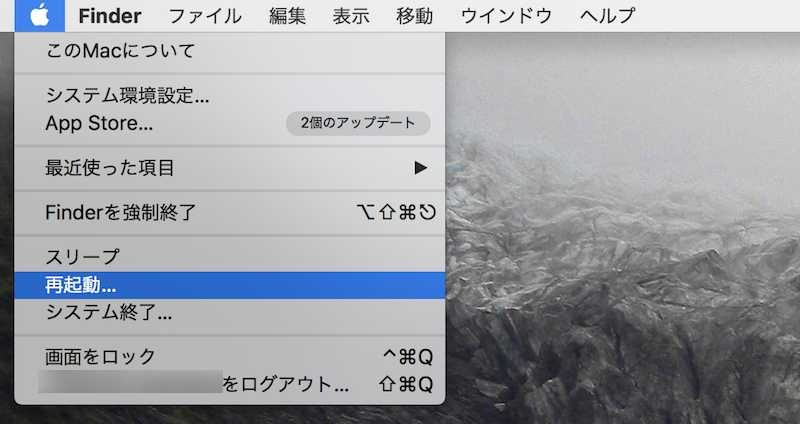Screen dimensions: 800x424
Task: Open the Finder menu in menu bar
Action: [x=109, y=16]
